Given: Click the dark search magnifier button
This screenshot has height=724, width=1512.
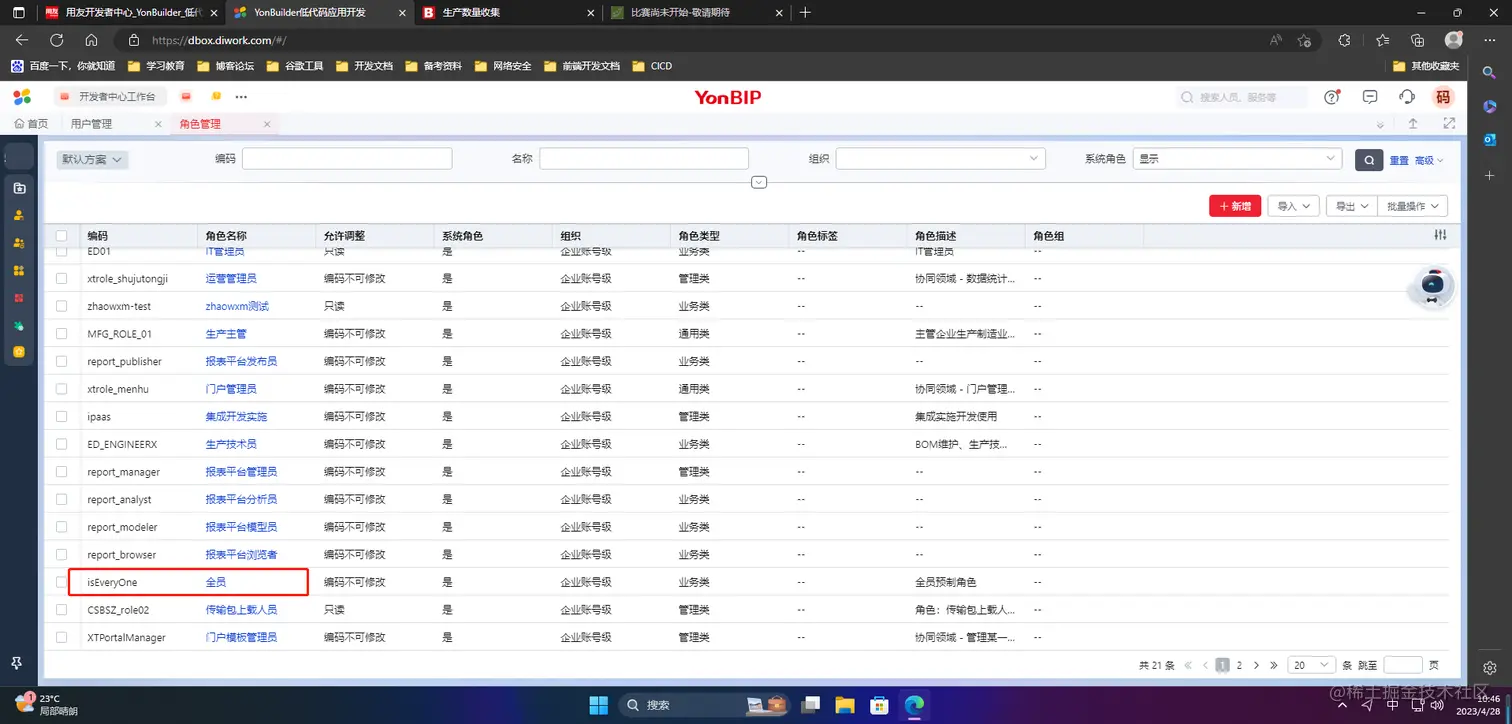Looking at the screenshot, I should click(1369, 159).
